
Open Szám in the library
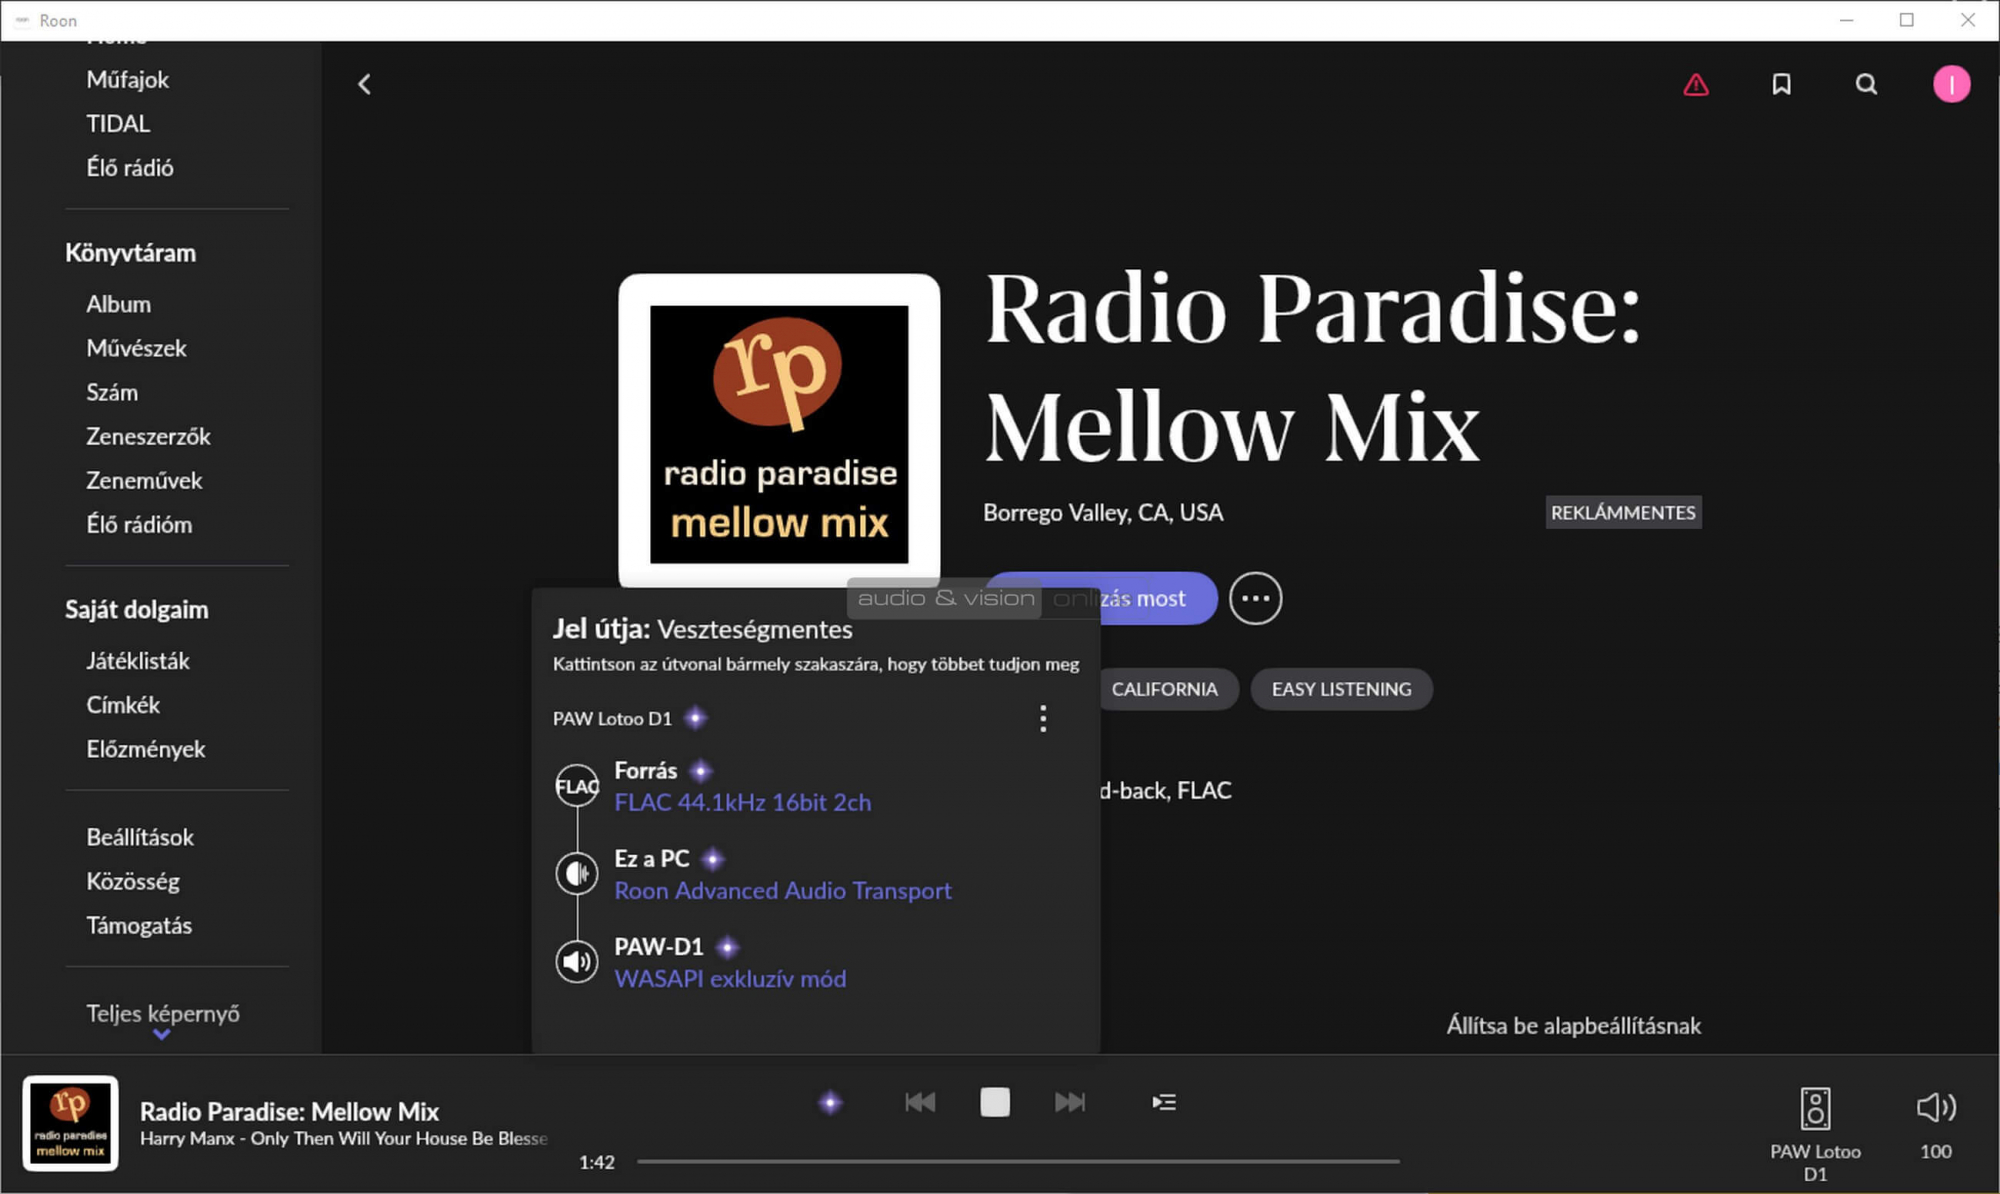click(x=112, y=392)
